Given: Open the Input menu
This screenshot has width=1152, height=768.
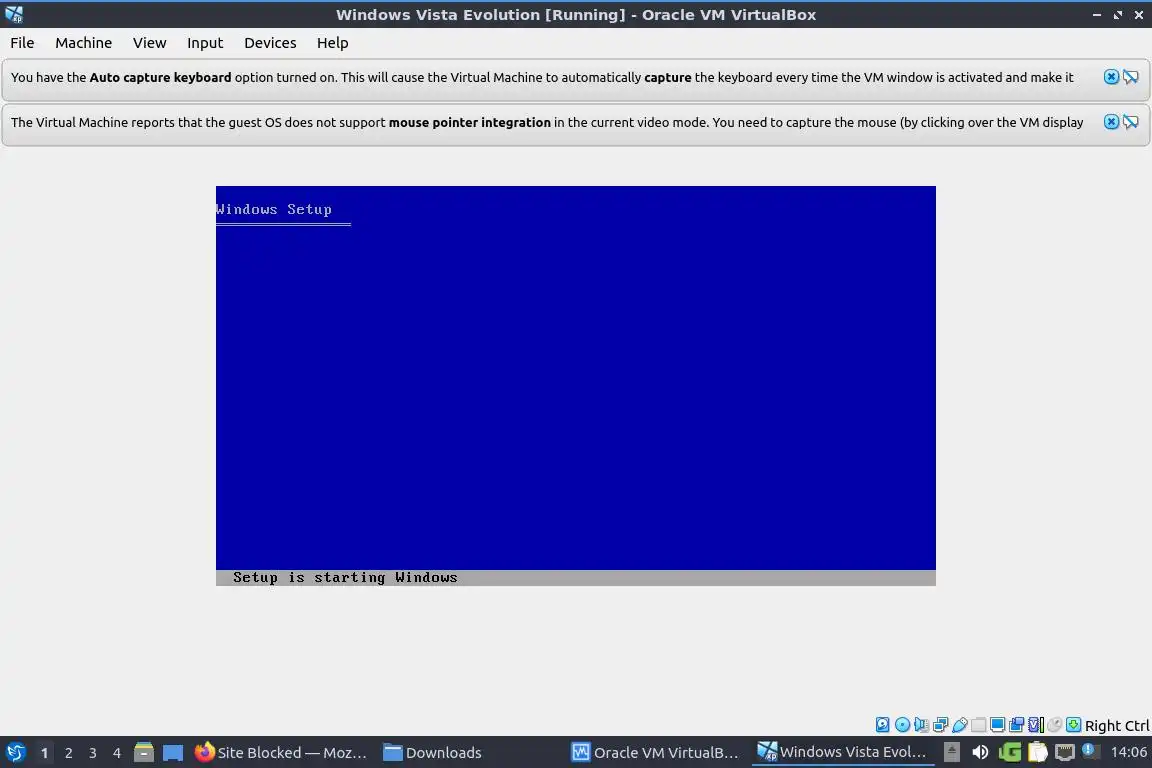Looking at the screenshot, I should pos(205,43).
